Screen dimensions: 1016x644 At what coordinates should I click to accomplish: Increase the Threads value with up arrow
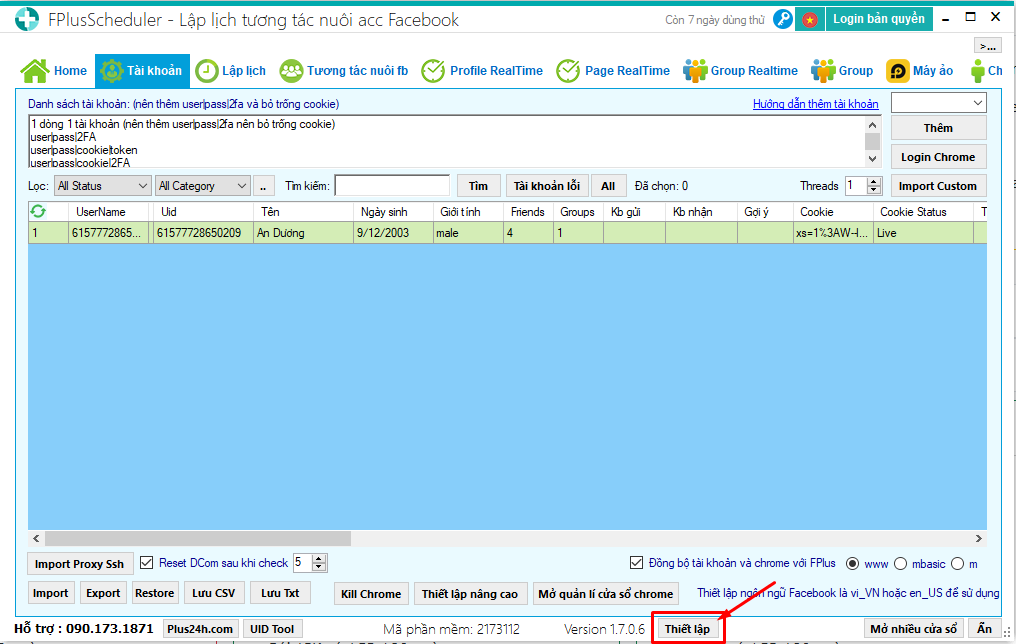(874, 182)
